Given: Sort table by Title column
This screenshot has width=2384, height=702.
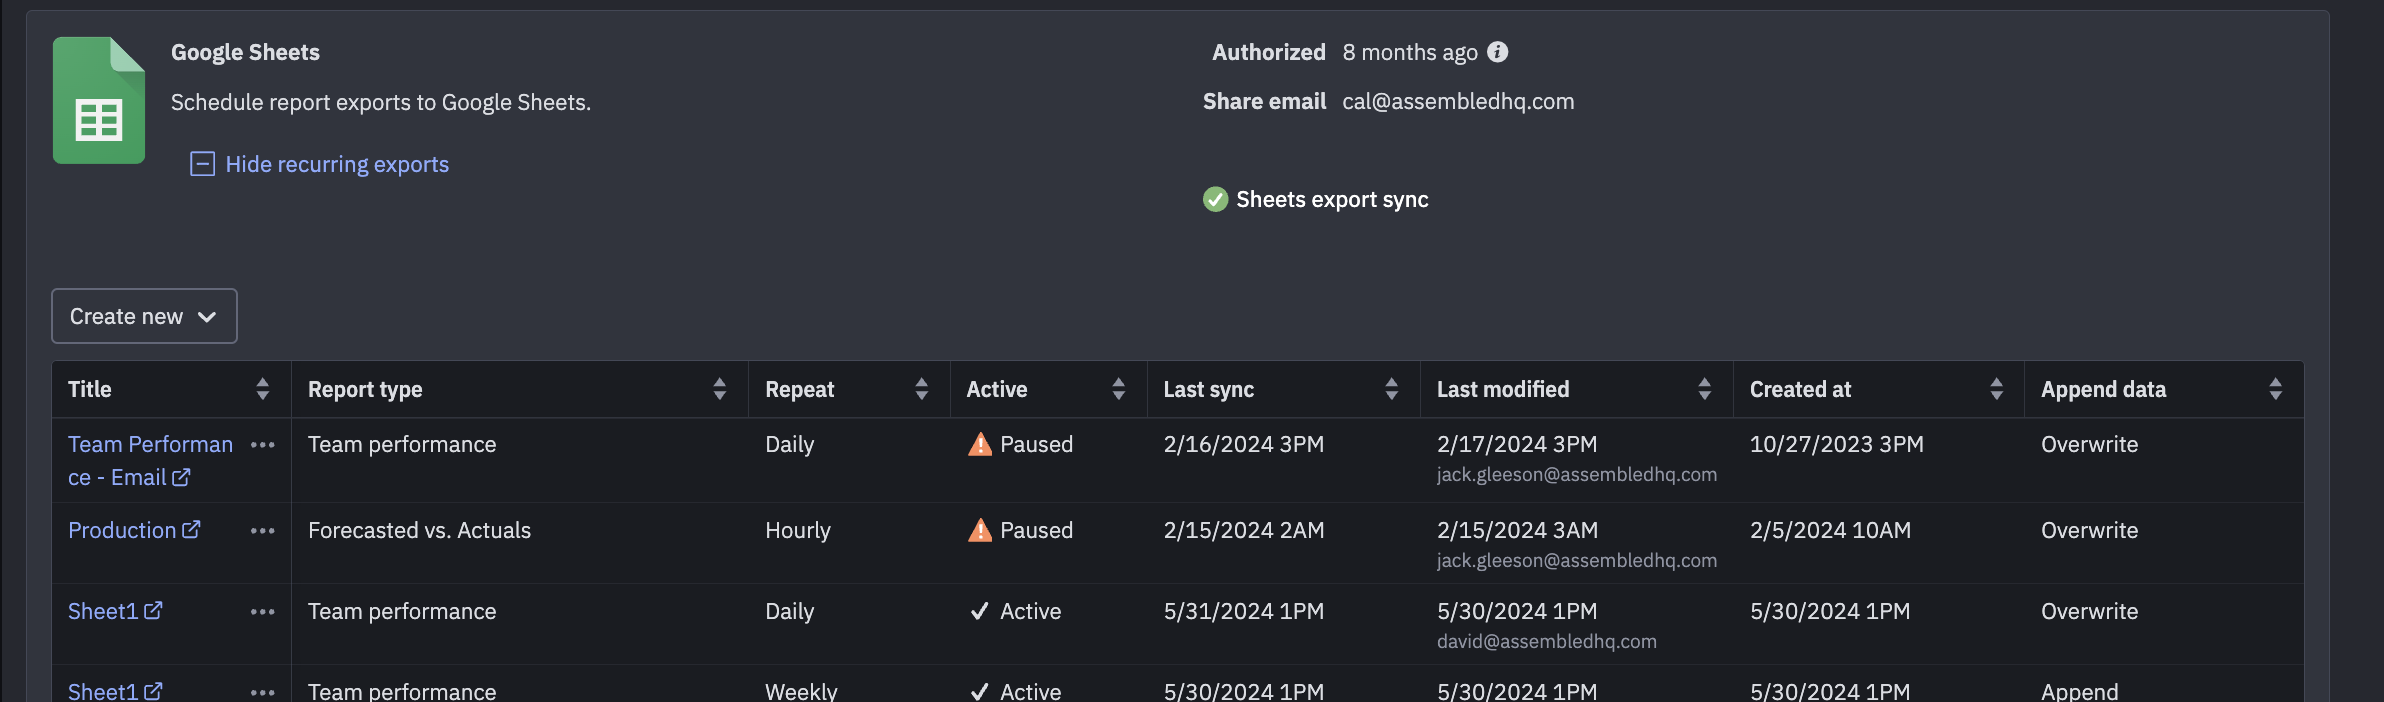Looking at the screenshot, I should point(262,389).
